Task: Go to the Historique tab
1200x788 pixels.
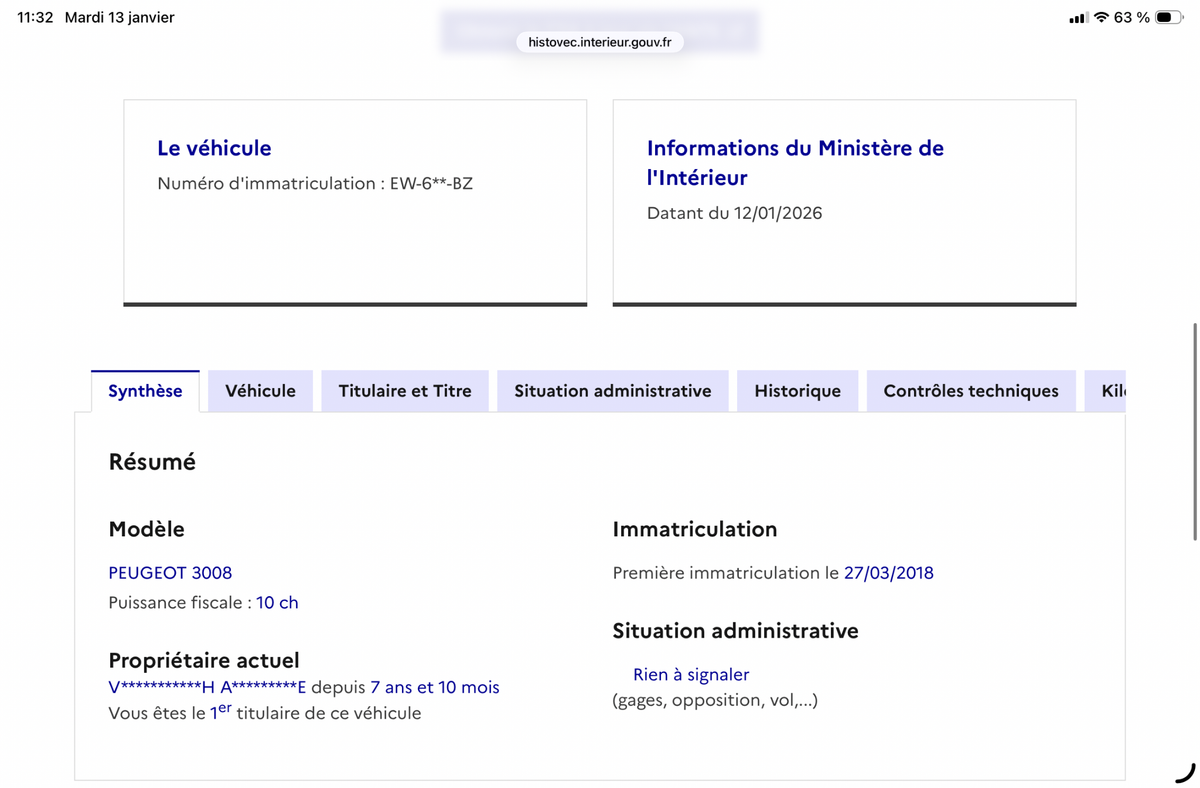Action: pos(798,391)
